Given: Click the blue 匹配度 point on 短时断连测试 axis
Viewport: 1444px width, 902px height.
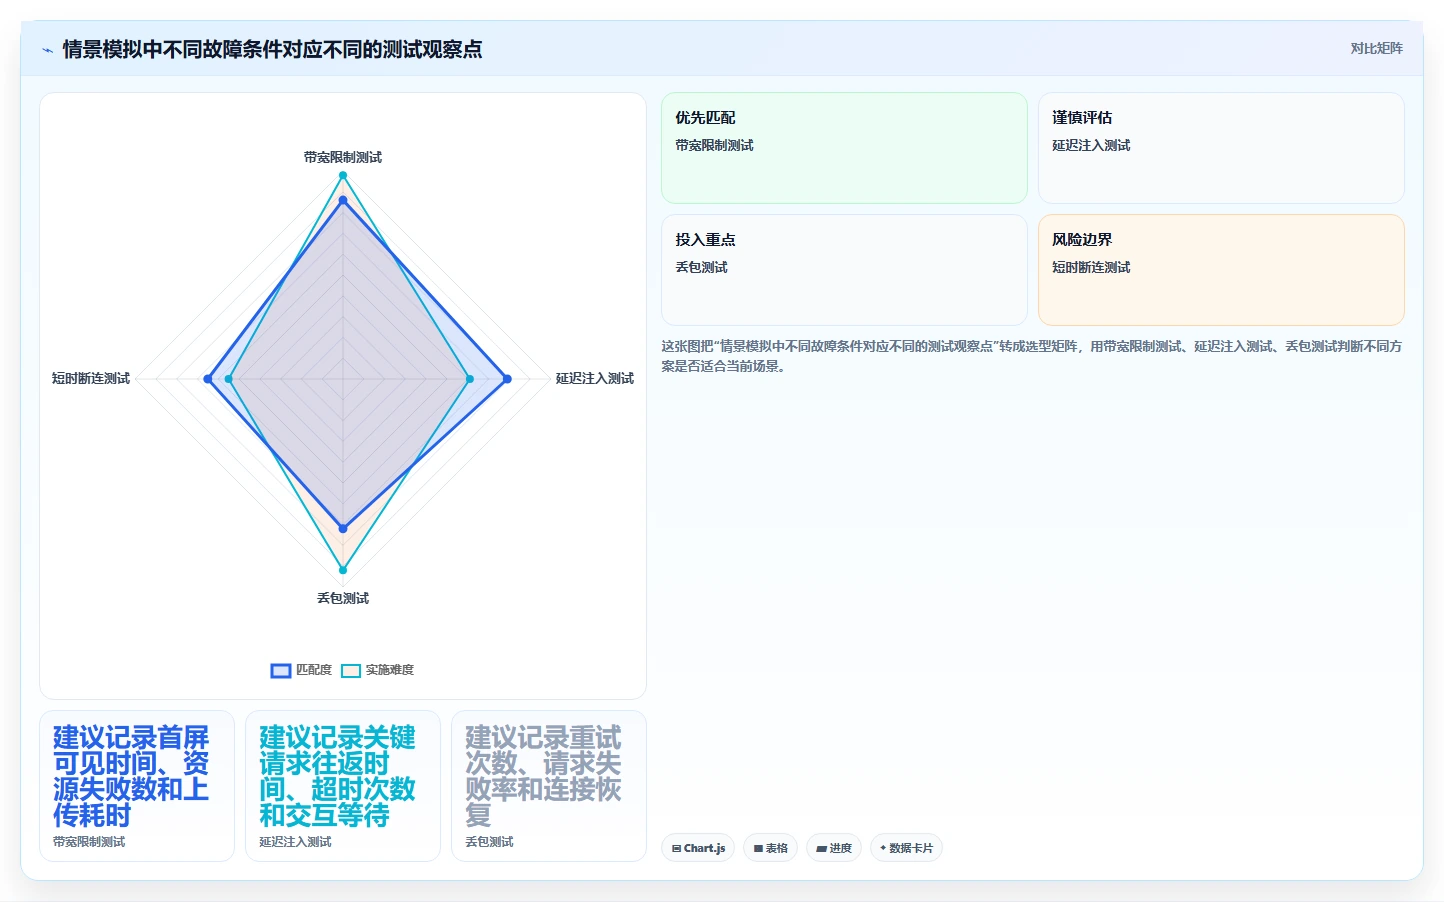Looking at the screenshot, I should [x=208, y=379].
